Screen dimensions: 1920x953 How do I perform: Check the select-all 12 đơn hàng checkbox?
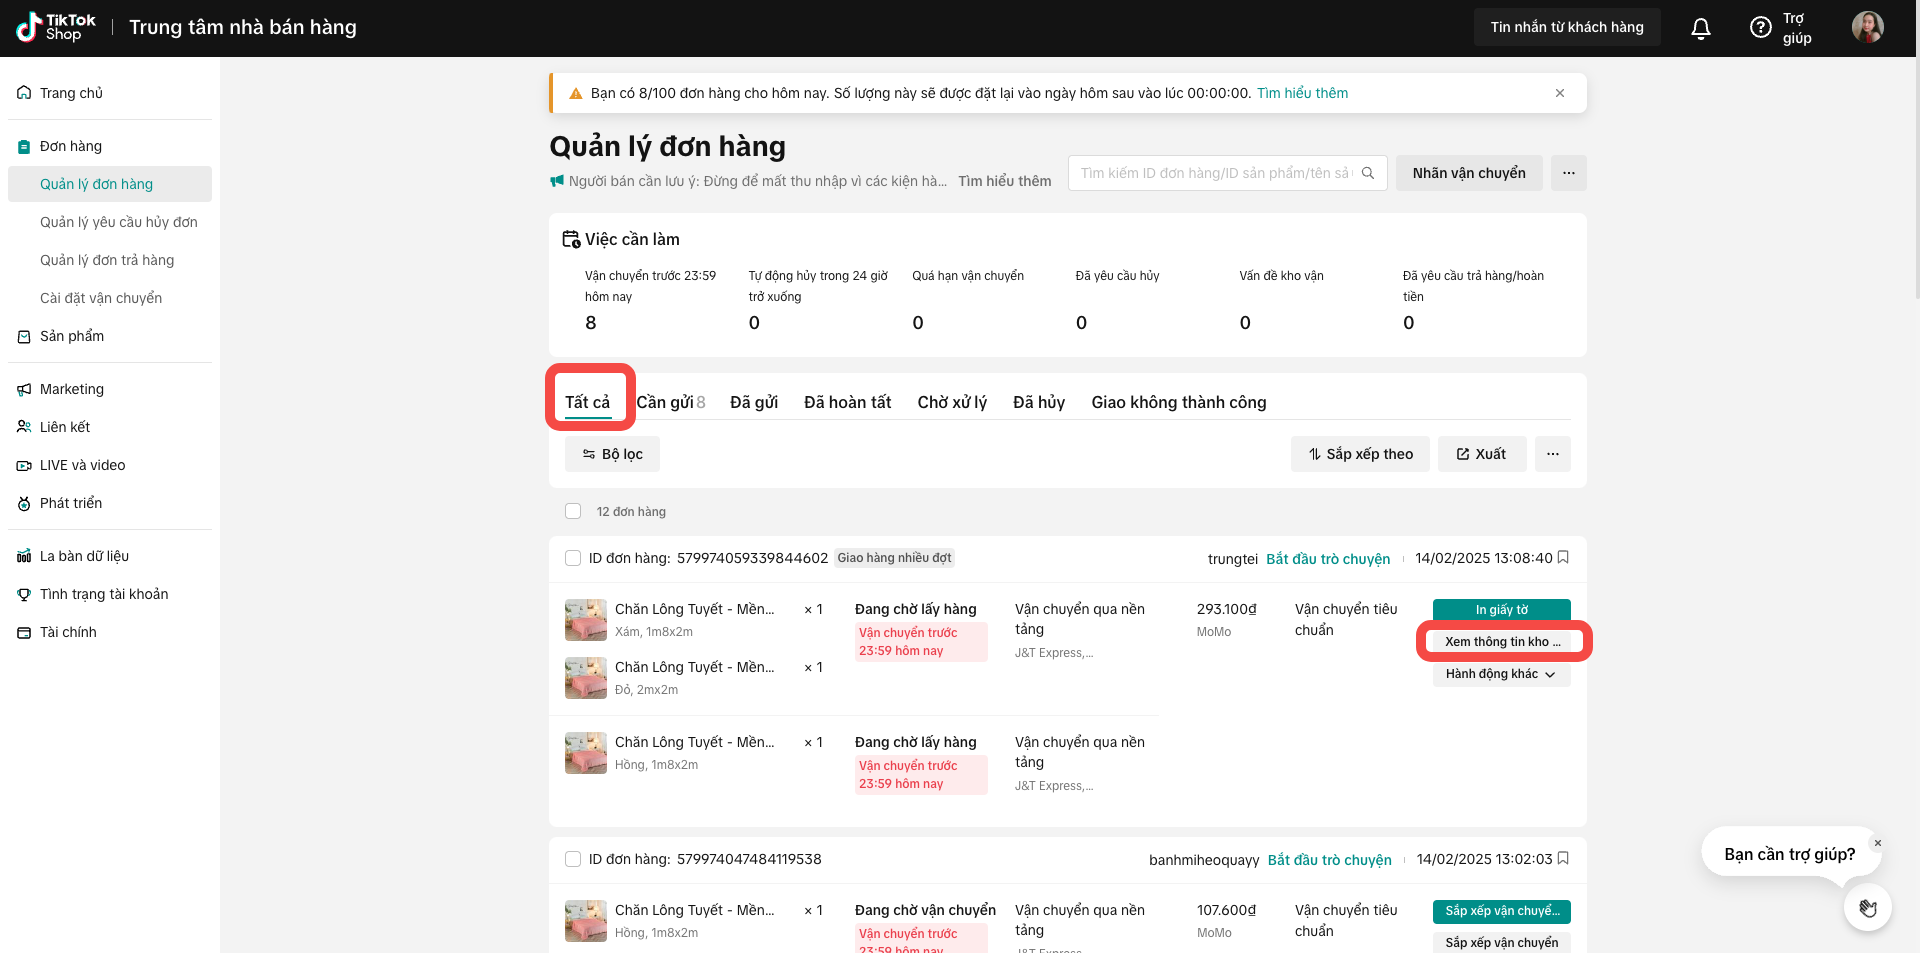pos(573,511)
